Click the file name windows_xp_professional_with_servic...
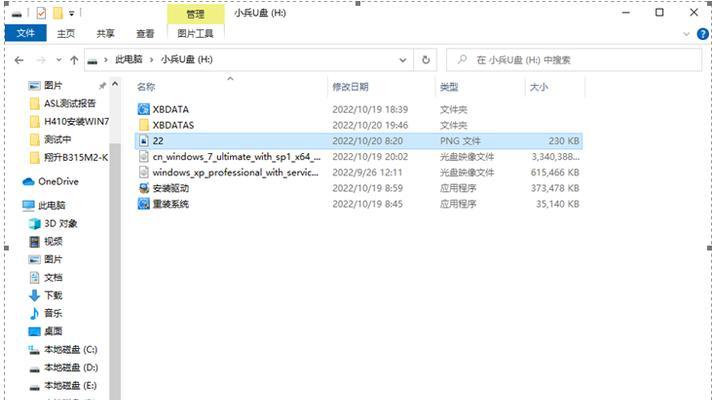 236,173
